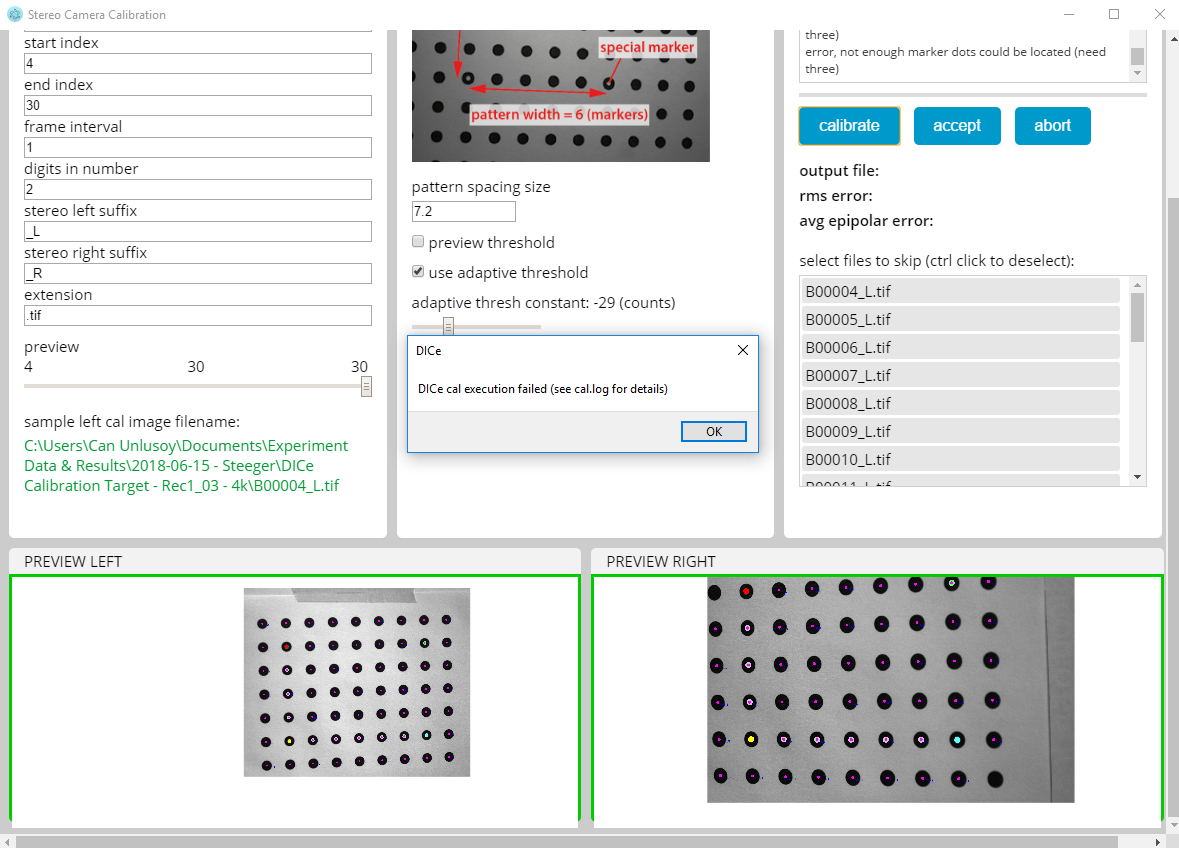Select B00008_L.tif as file to skip
The image size is (1179, 848).
pos(900,403)
